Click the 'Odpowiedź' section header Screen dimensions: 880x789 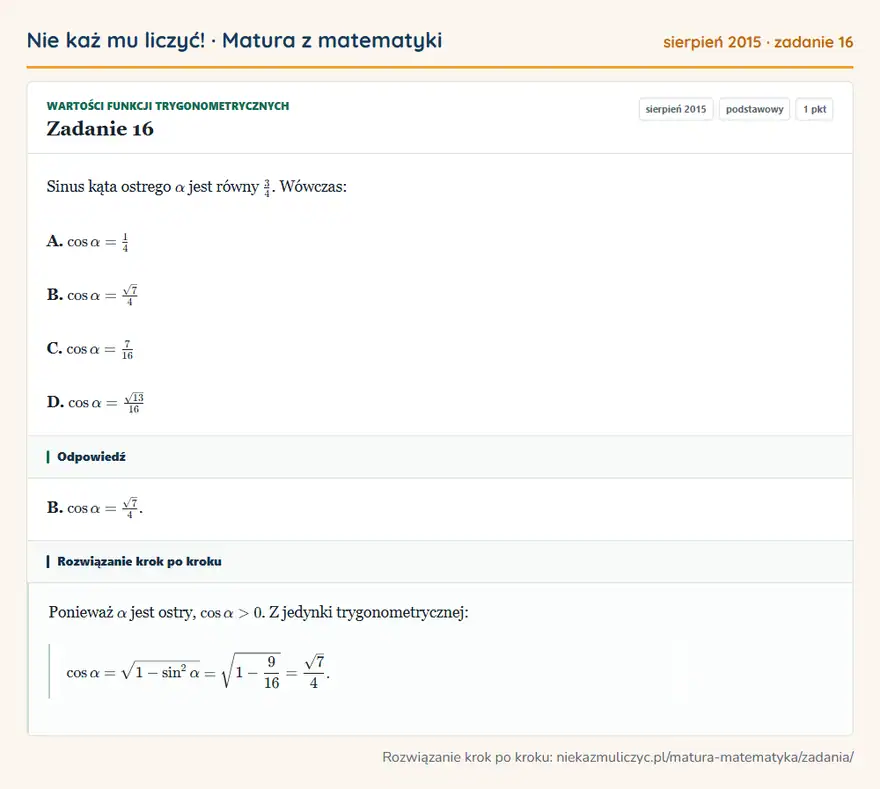pyautogui.click(x=440, y=457)
